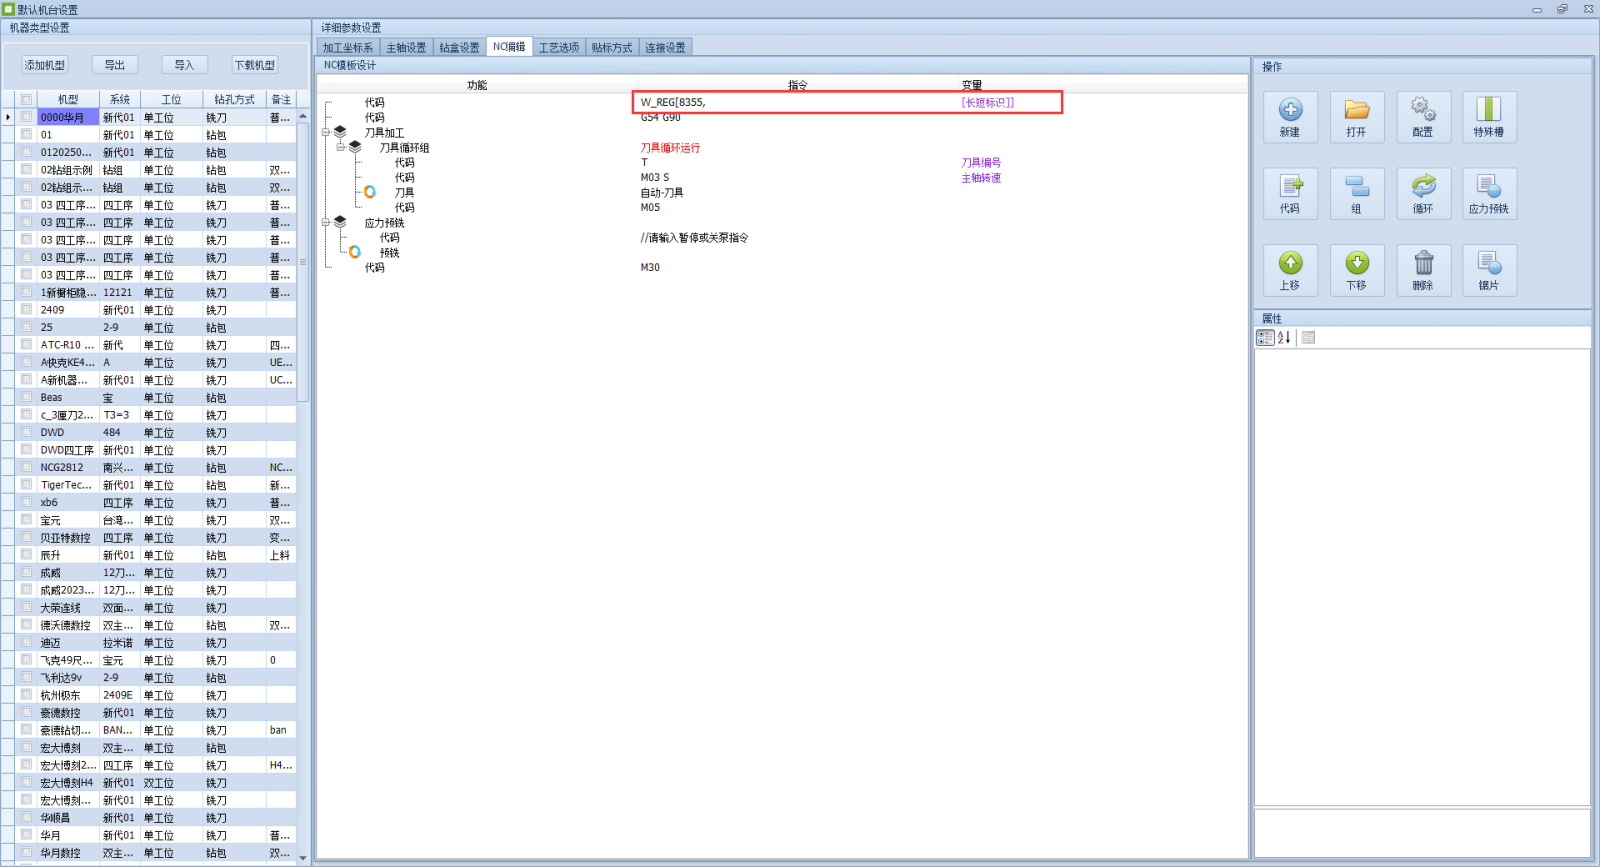1600x867 pixels.
Task: Click the 导入 import button
Action: click(185, 65)
